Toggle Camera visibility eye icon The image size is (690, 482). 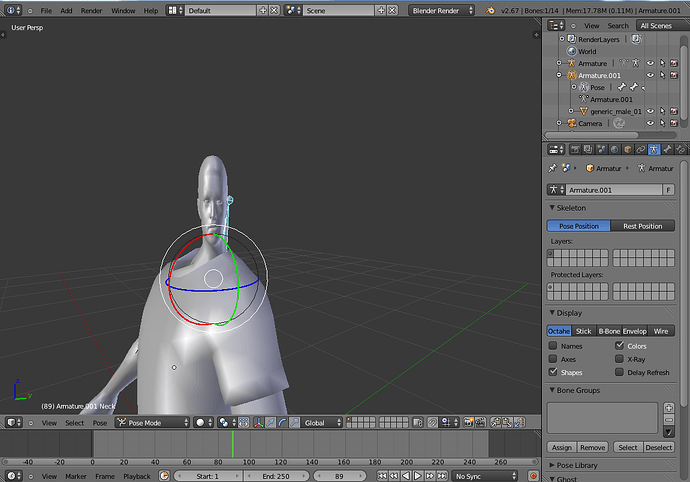tap(650, 123)
